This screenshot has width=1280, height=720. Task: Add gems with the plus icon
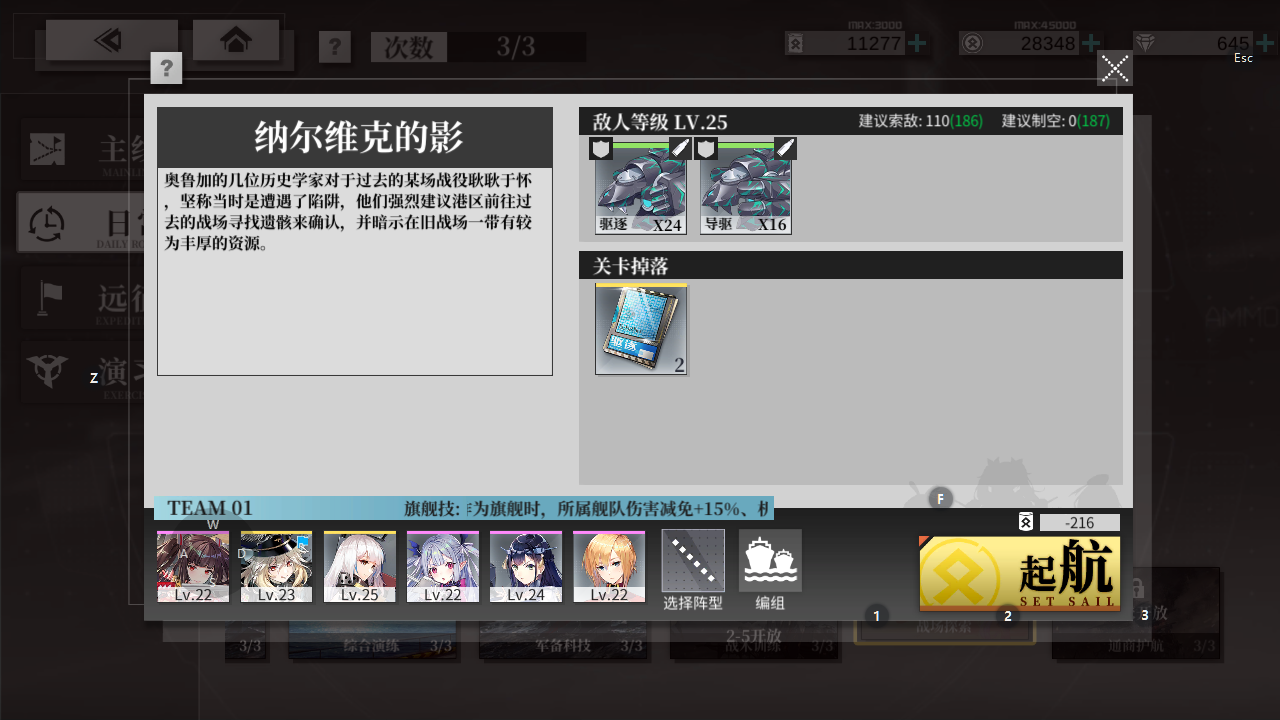[x=1264, y=43]
